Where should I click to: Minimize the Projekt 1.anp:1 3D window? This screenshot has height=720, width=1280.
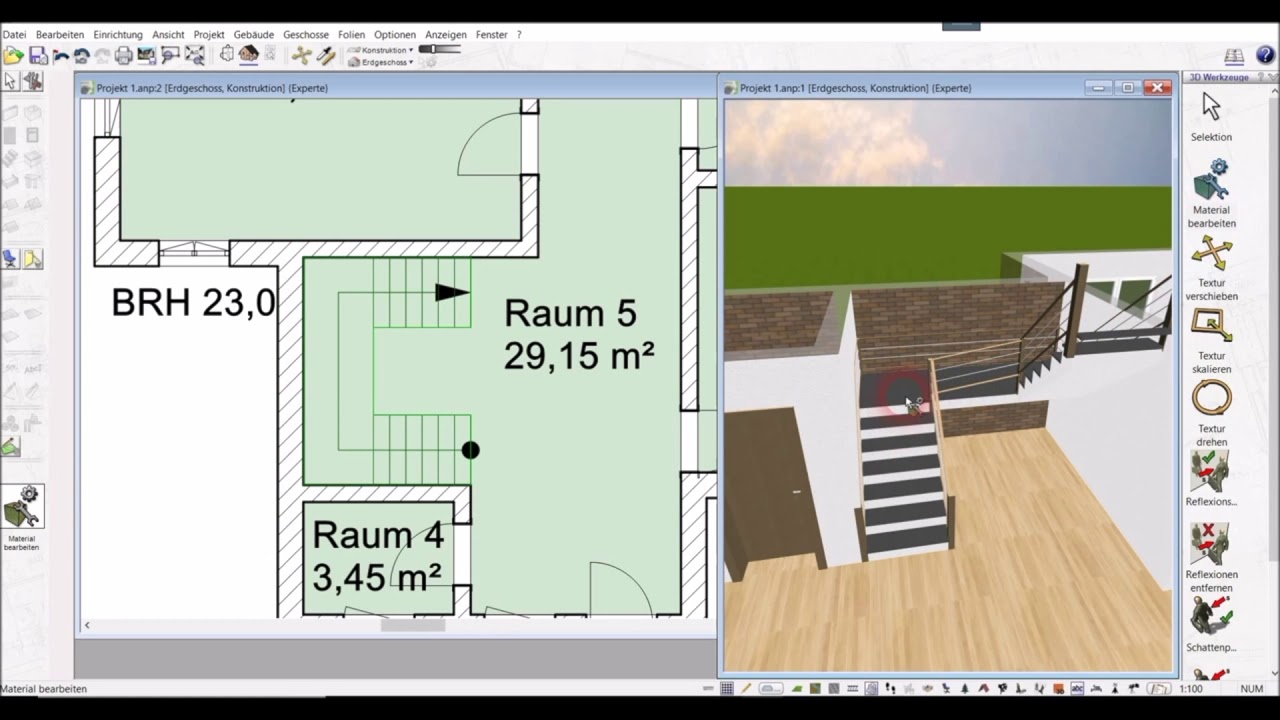(x=1099, y=88)
